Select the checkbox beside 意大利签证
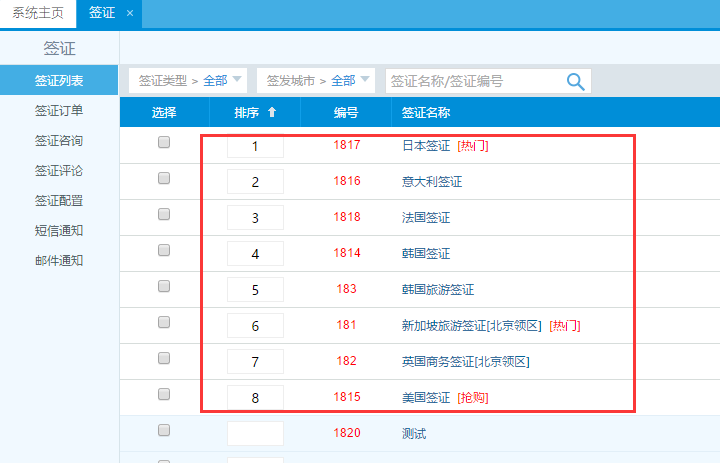 click(164, 180)
